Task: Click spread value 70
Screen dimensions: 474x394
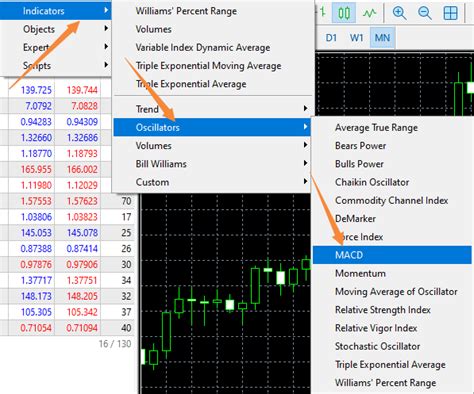Action: (x=126, y=201)
